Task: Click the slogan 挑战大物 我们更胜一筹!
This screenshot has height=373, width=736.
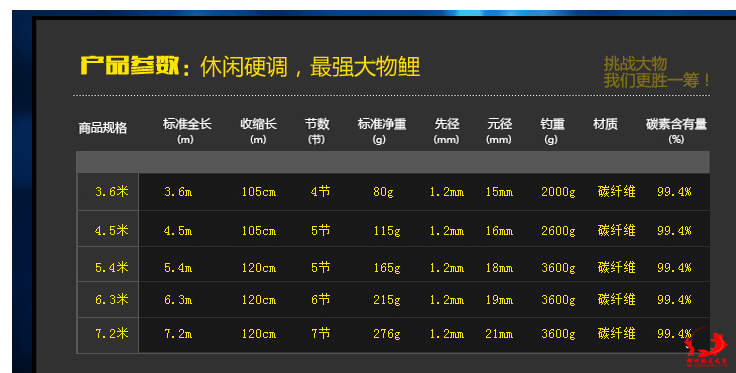Action: pyautogui.click(x=656, y=72)
